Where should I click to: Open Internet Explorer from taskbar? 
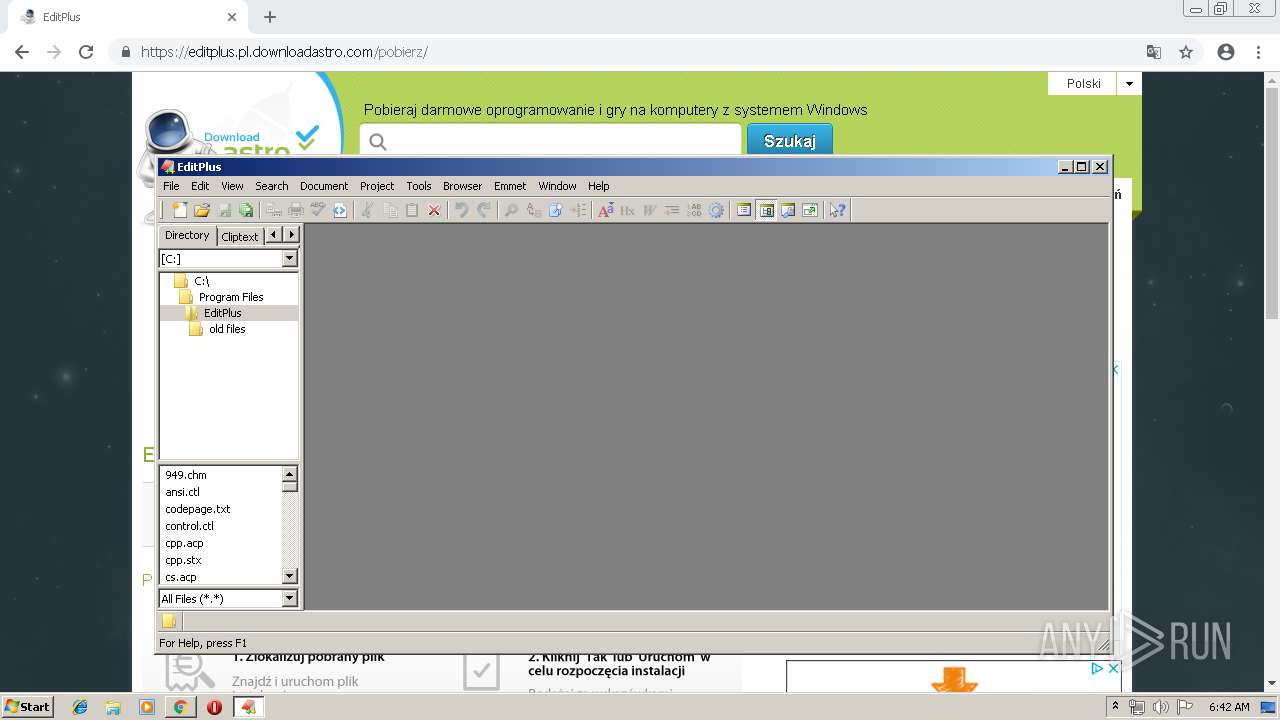coord(80,707)
